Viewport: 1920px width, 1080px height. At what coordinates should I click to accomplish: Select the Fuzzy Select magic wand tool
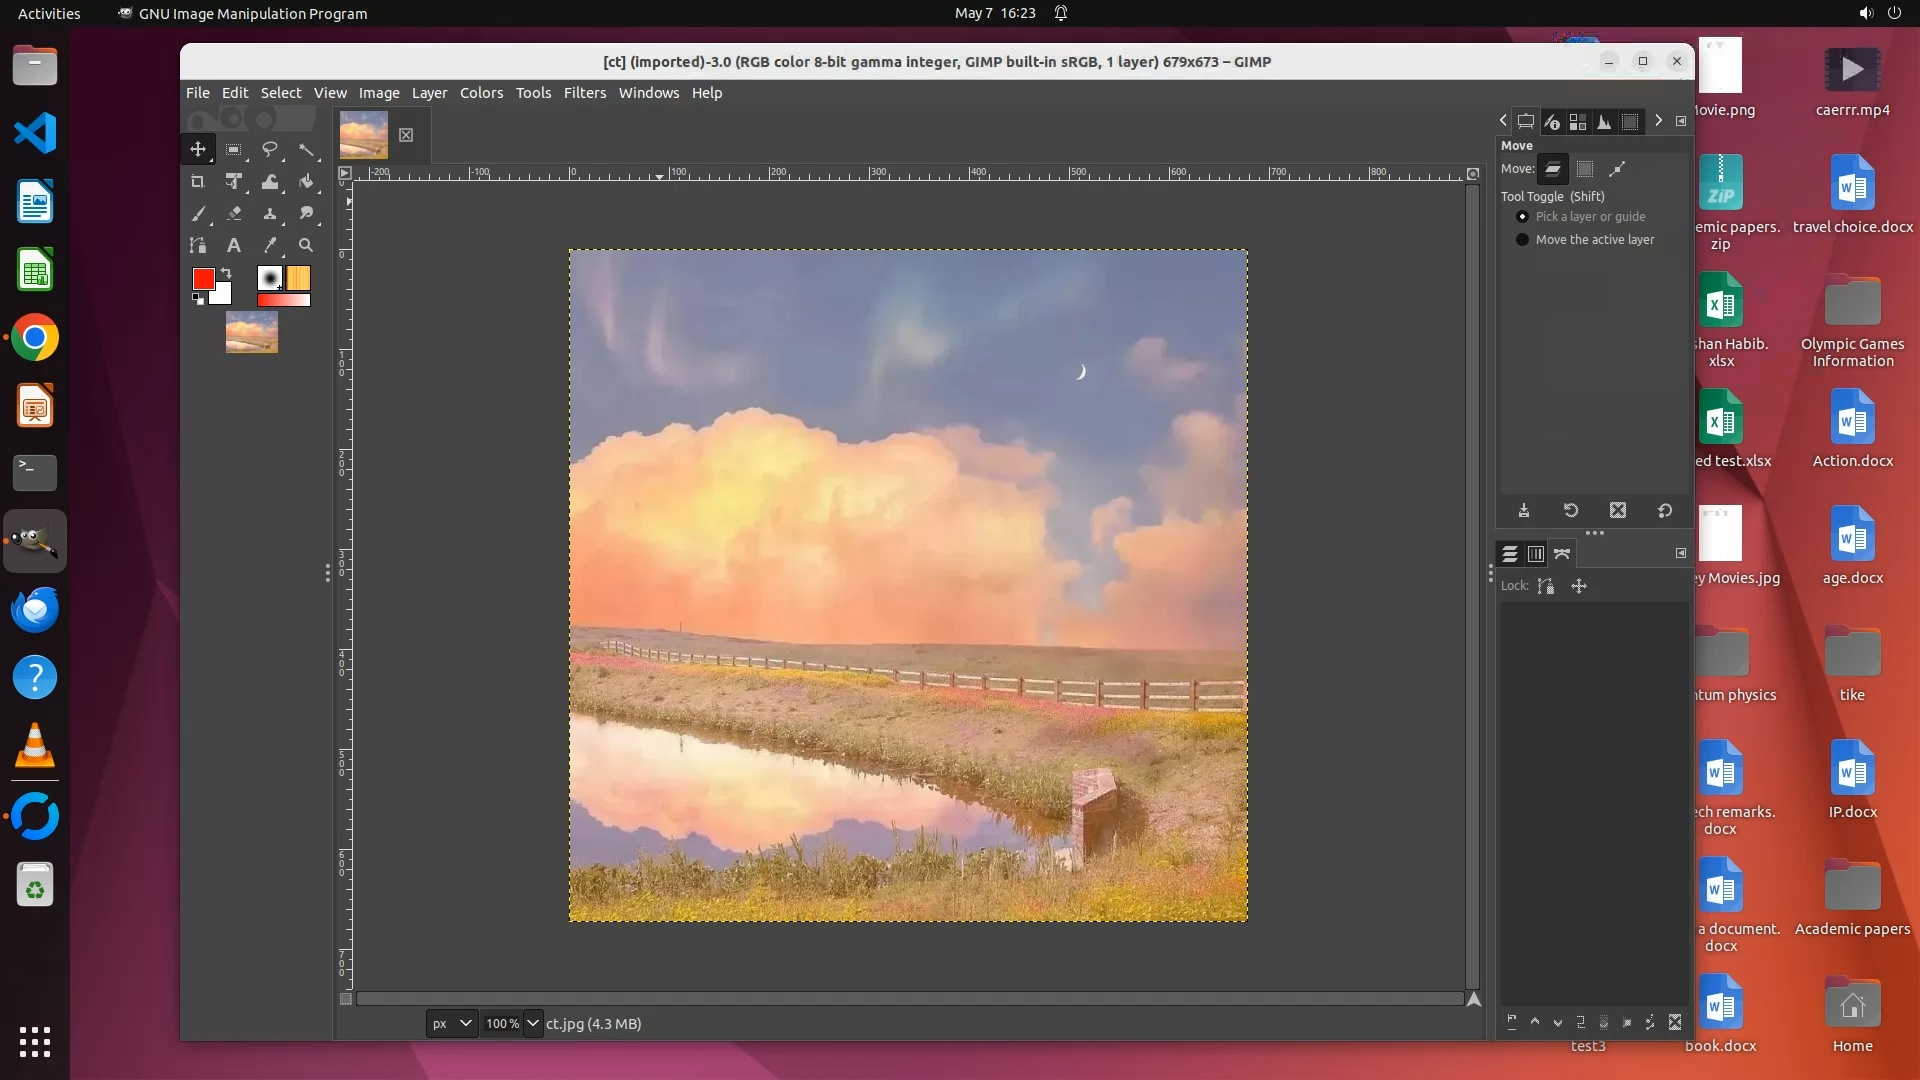coord(306,150)
